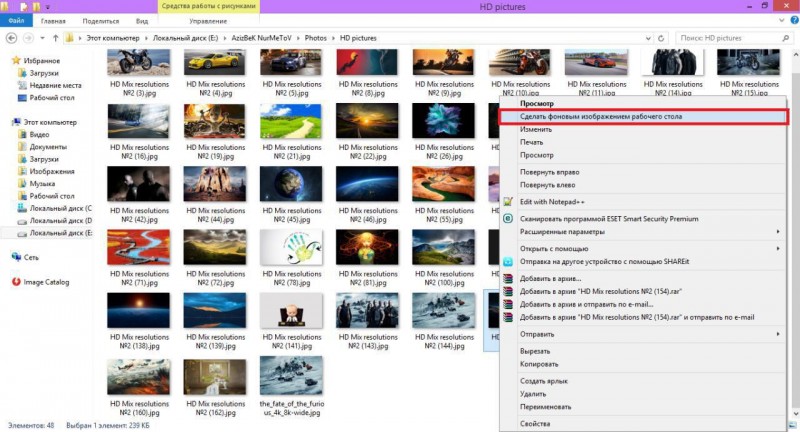Click Photos in the address breadcrumb
Image resolution: width=800 pixels, height=432 pixels.
point(316,38)
